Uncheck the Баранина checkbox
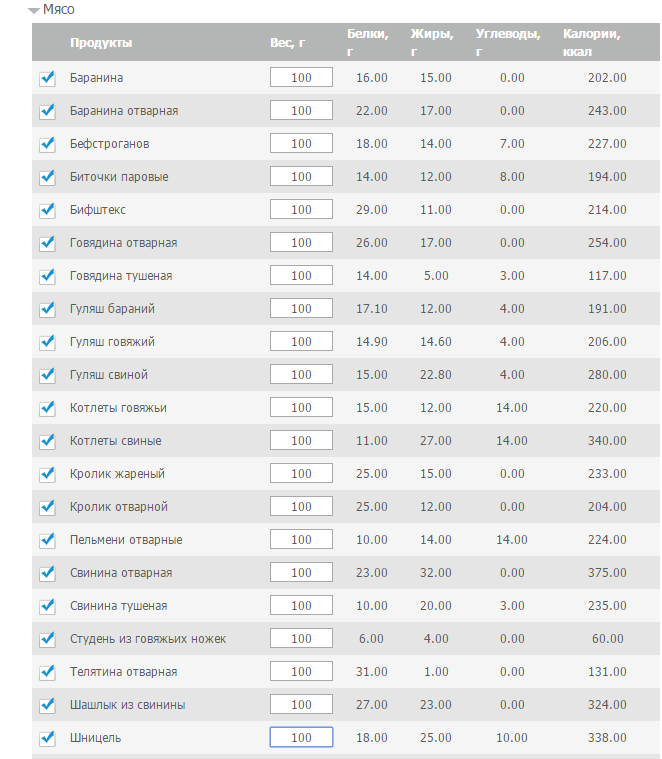 click(x=47, y=78)
